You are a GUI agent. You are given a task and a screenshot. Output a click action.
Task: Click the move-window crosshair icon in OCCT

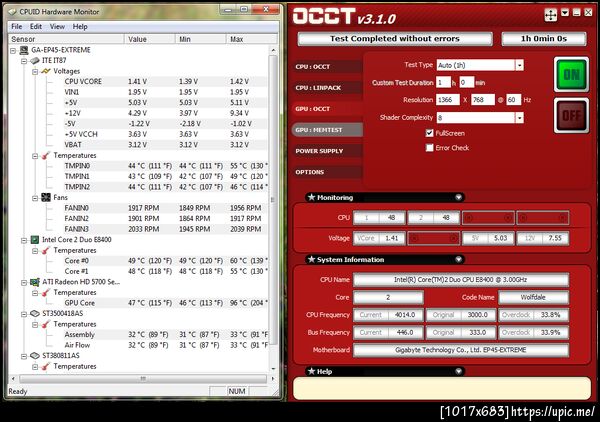tap(551, 15)
